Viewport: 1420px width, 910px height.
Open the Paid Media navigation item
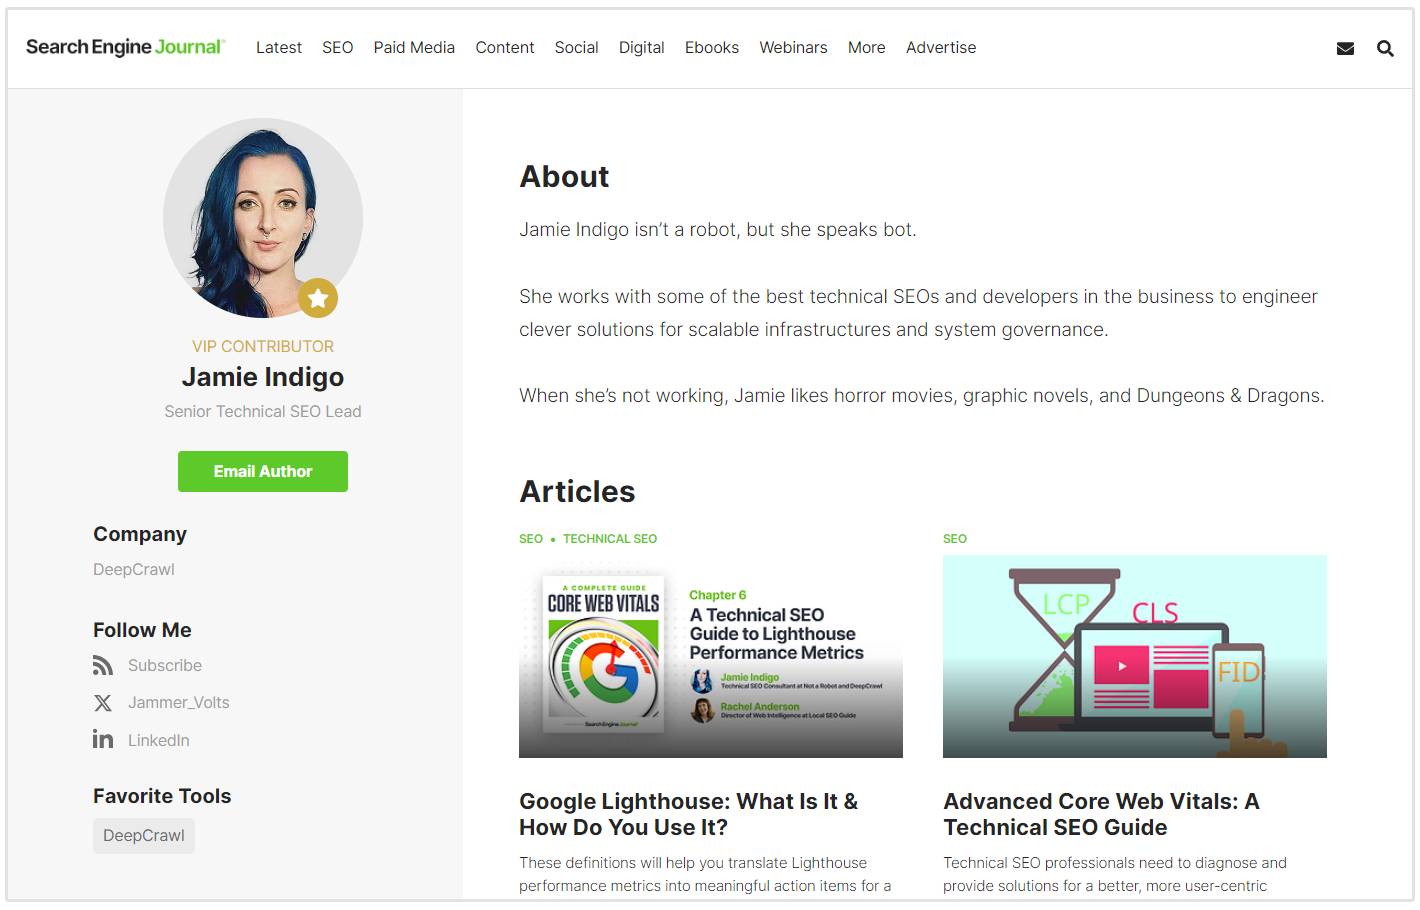pos(414,47)
